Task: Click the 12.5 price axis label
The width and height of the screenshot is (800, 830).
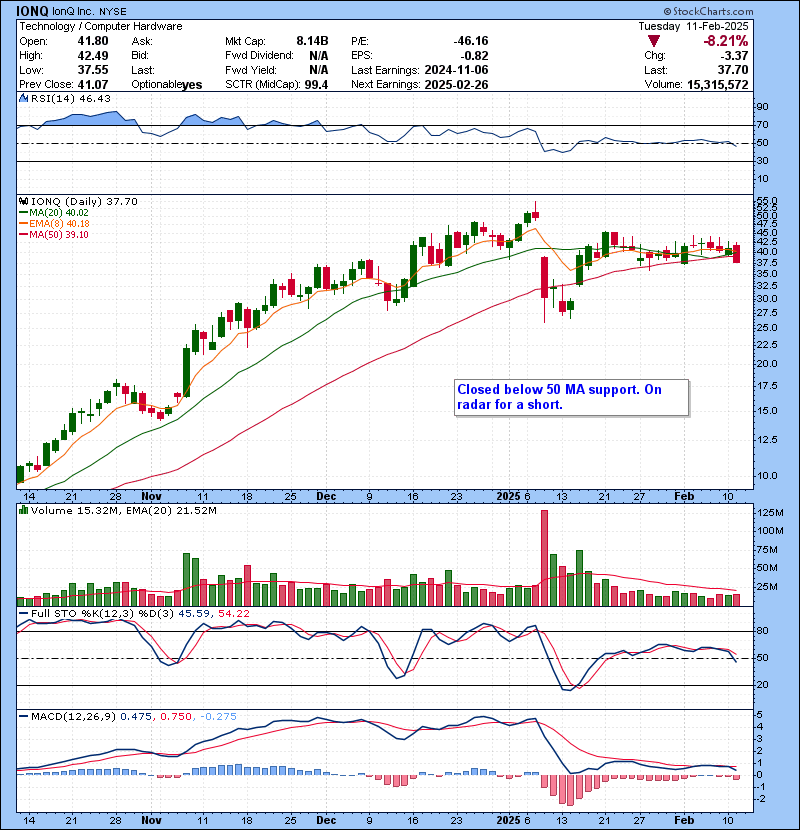Action: 767,440
